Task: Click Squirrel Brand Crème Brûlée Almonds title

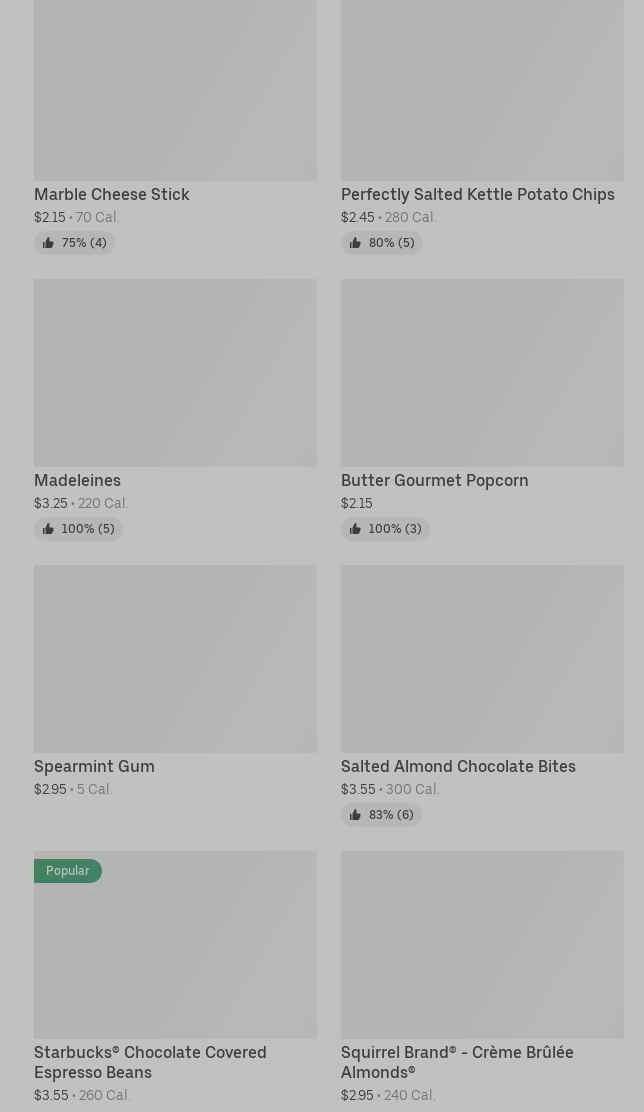Action: click(x=457, y=1062)
